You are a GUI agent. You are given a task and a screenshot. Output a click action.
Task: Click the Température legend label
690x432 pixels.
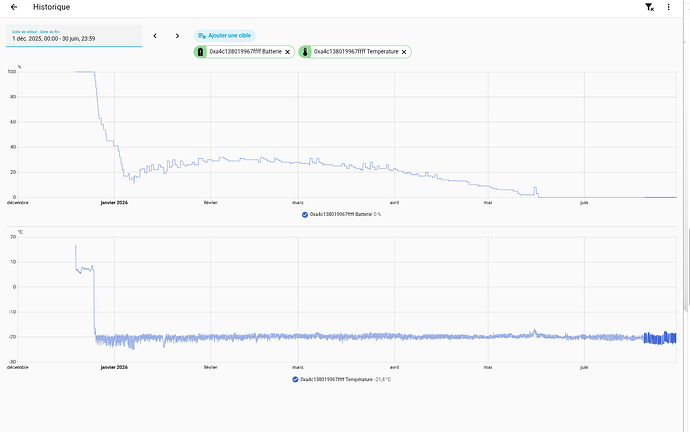345,380
